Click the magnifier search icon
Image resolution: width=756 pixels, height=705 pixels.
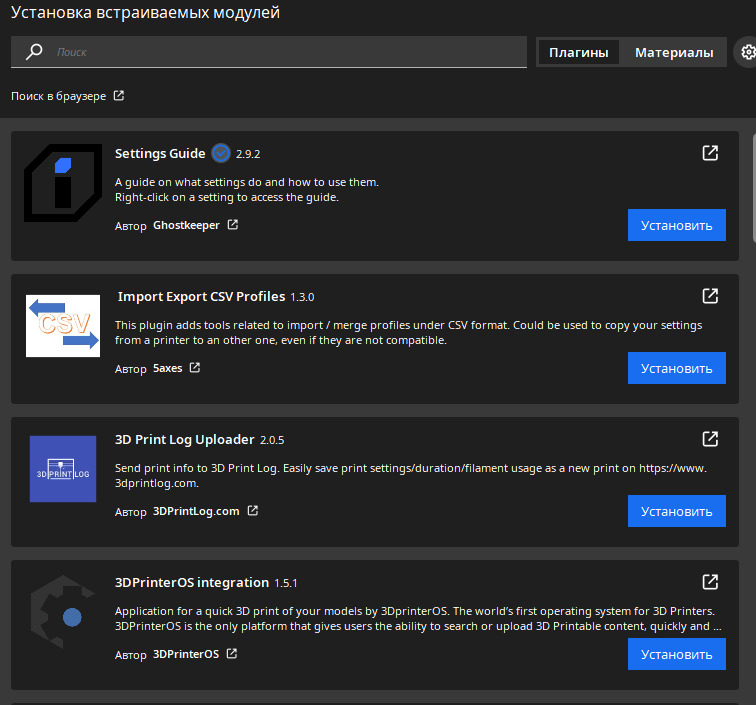click(x=34, y=52)
